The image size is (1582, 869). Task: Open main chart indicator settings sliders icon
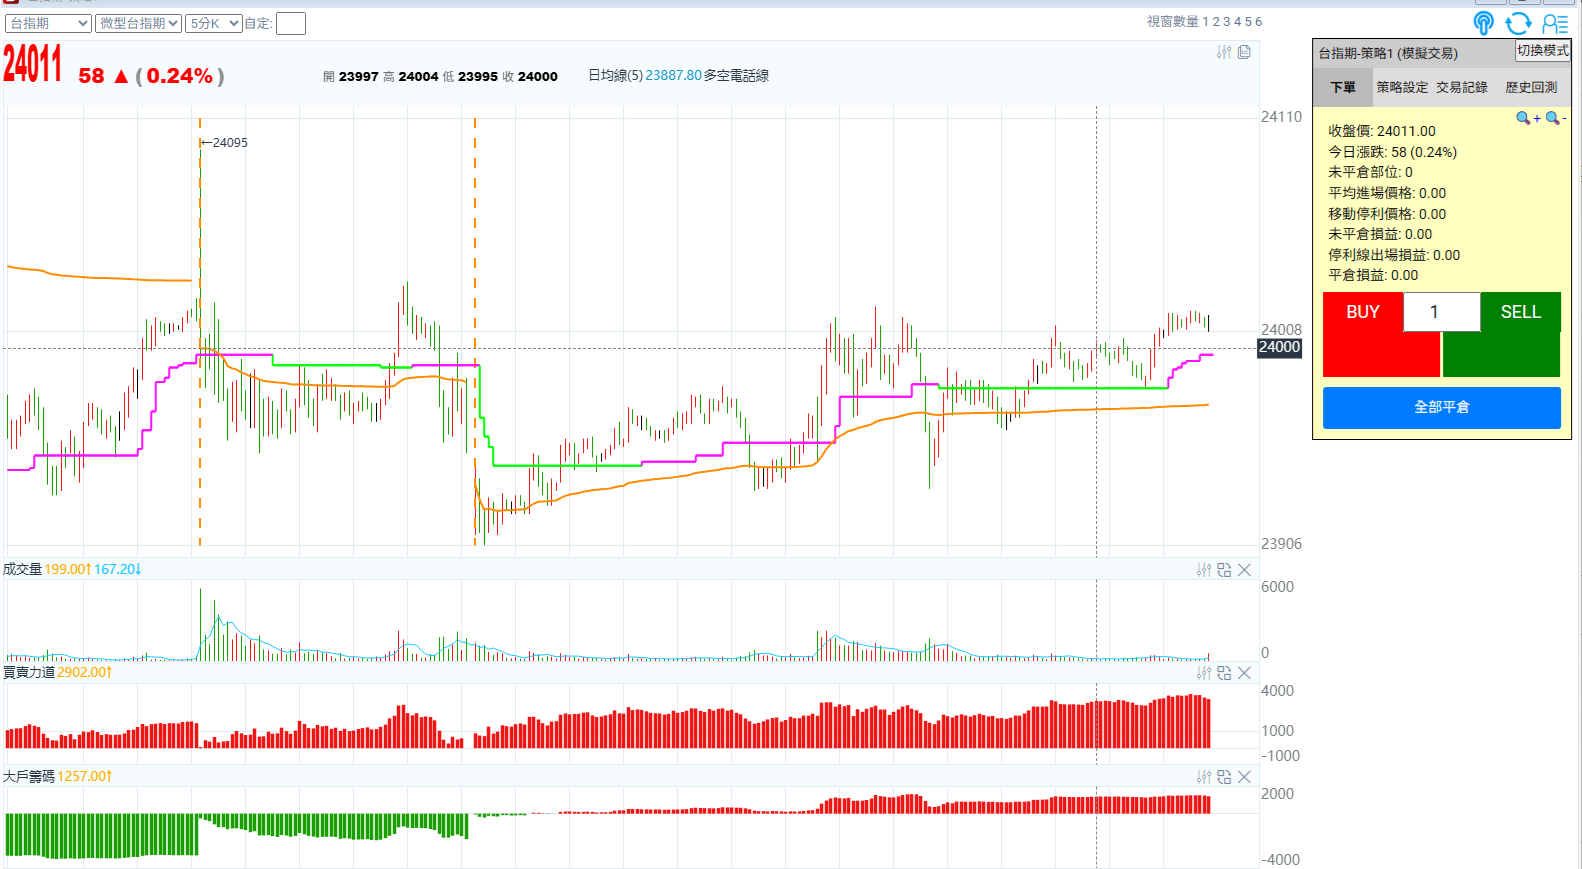pos(1224,52)
